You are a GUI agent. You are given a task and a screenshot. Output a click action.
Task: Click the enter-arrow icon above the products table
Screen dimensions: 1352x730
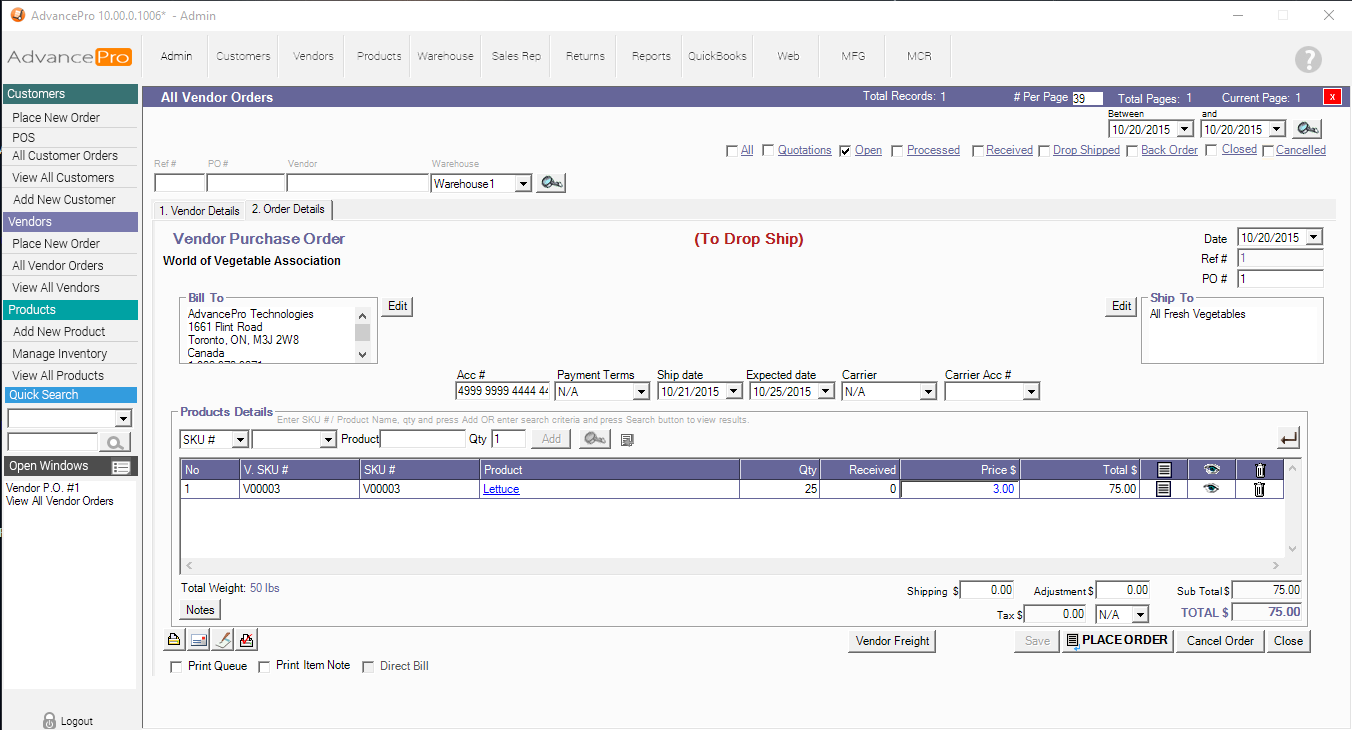[x=1288, y=438]
